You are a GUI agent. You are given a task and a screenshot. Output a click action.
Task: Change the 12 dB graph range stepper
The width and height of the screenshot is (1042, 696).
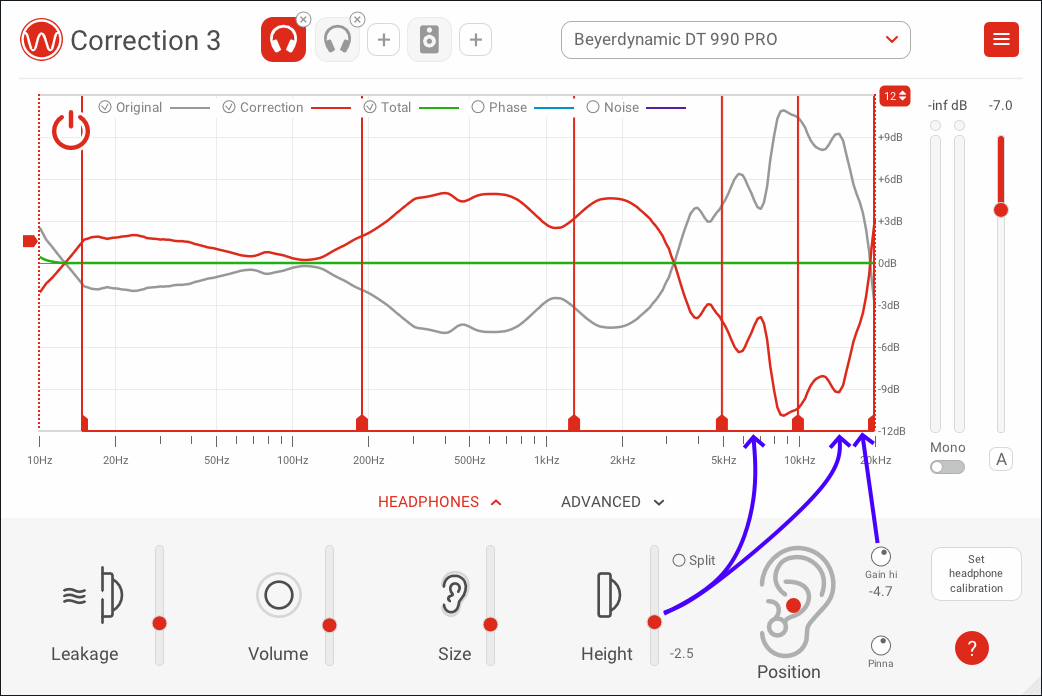click(x=894, y=96)
